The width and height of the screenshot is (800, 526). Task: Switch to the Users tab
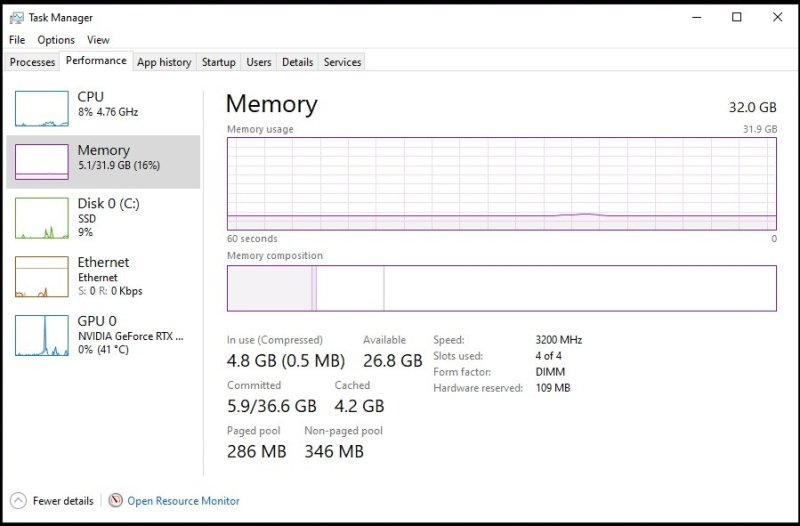258,62
